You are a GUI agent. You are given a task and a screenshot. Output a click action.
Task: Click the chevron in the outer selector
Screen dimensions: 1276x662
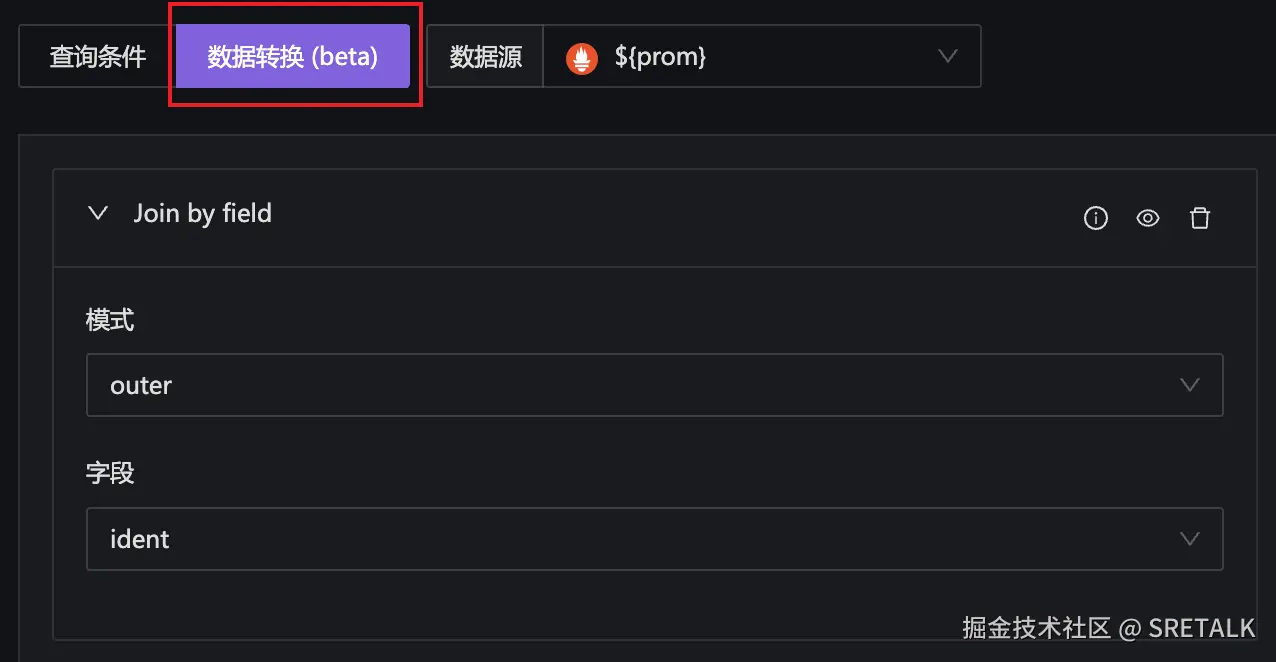(x=1189, y=385)
